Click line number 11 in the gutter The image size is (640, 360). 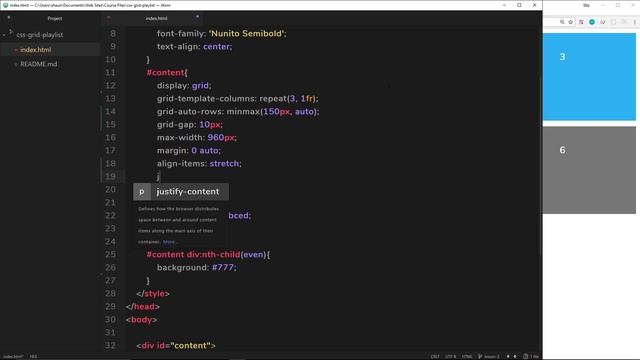coord(110,73)
